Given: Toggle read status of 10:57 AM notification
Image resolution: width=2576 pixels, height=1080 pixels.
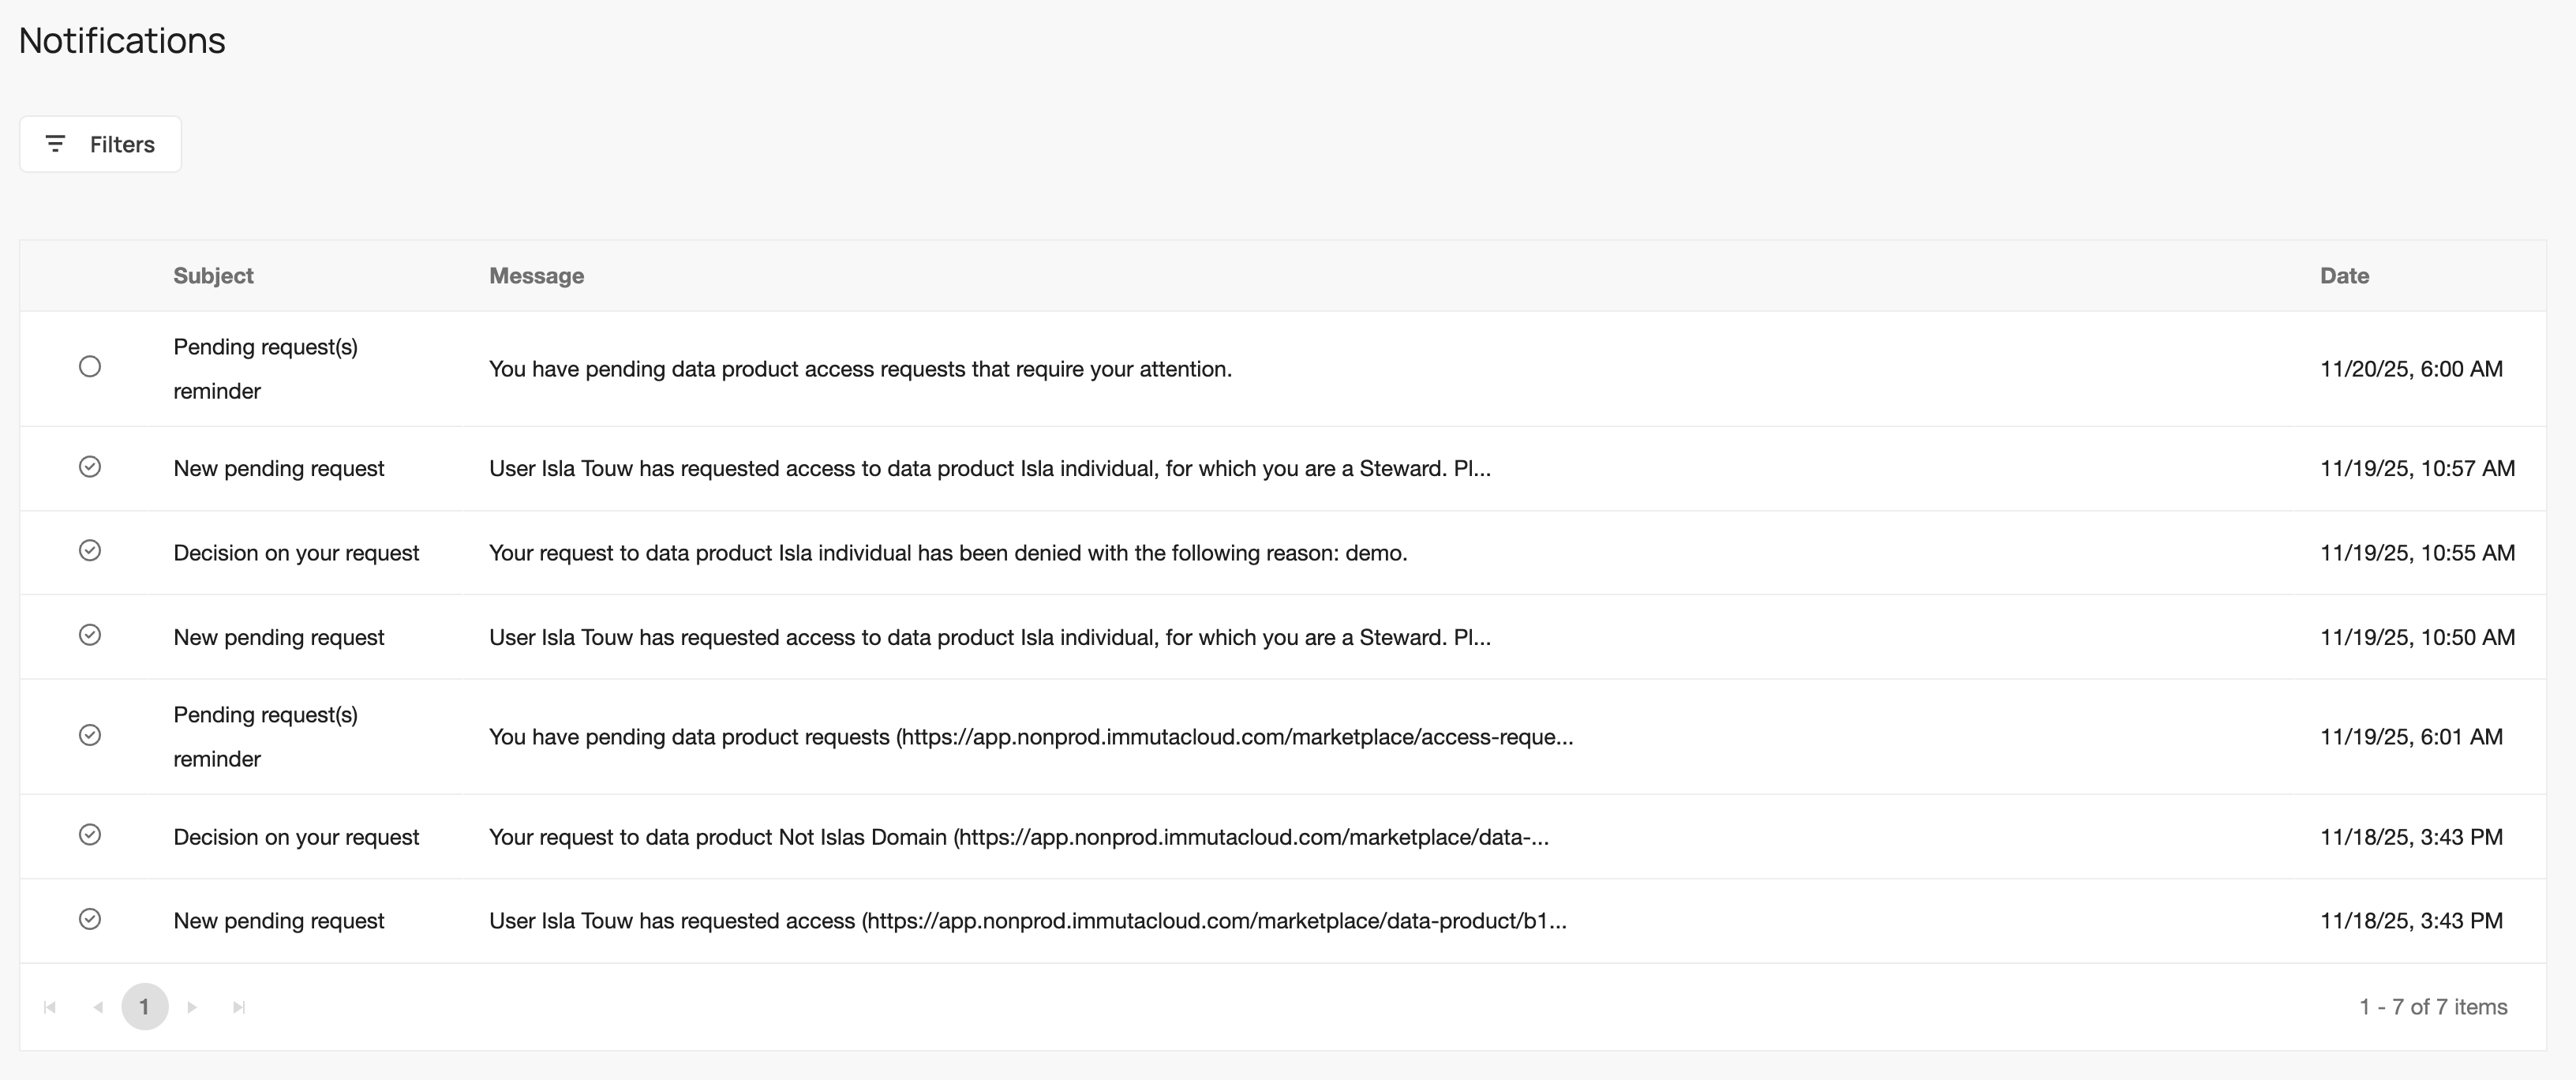Looking at the screenshot, I should pyautogui.click(x=90, y=467).
